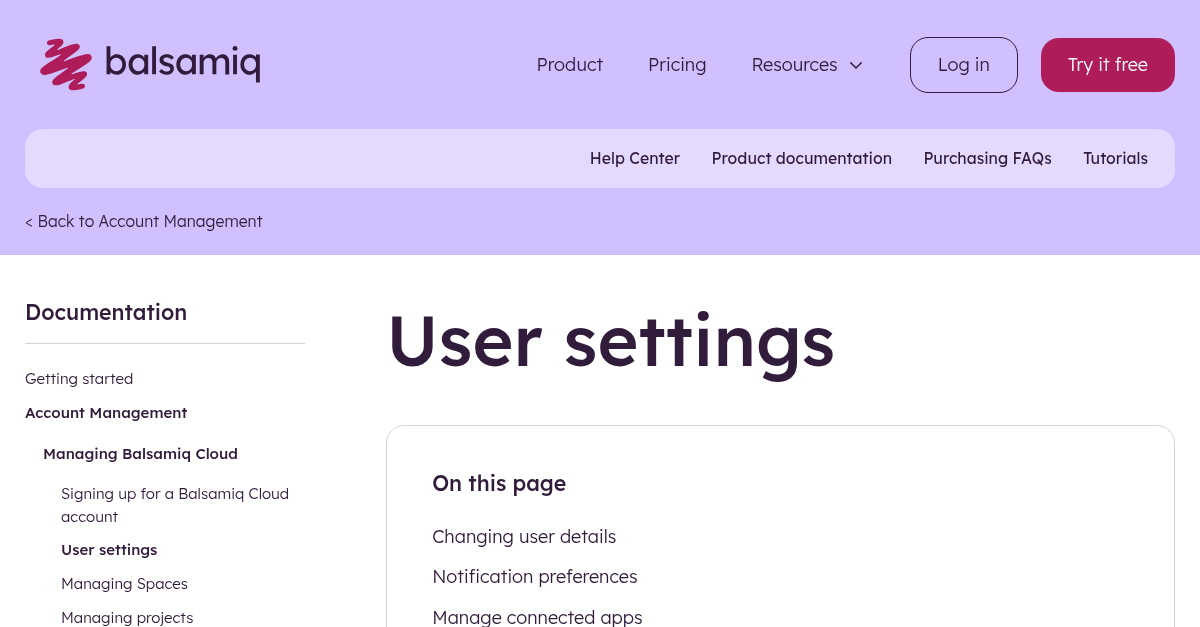This screenshot has width=1200, height=627.
Task: Open the Help Center link
Action: coord(634,158)
